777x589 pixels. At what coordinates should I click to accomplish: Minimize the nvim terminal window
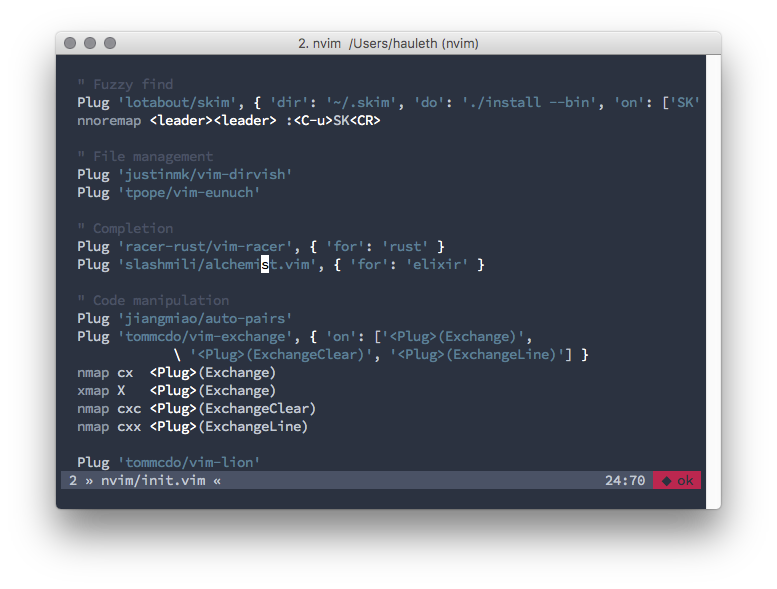tap(90, 44)
